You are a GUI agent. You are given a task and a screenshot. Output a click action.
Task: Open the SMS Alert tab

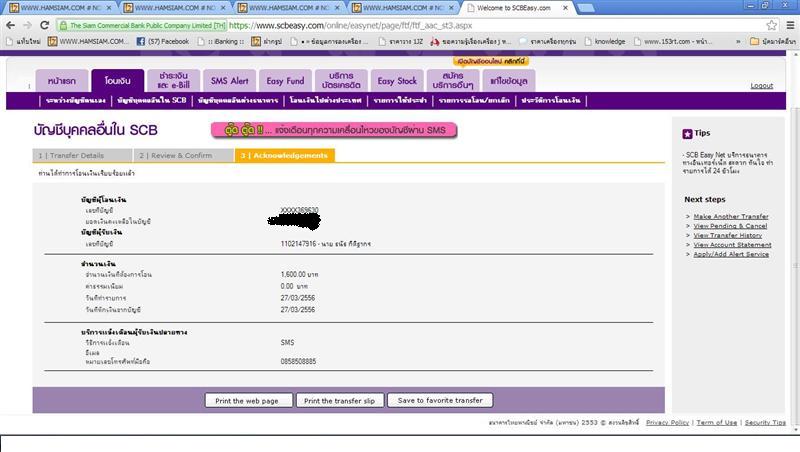(229, 81)
